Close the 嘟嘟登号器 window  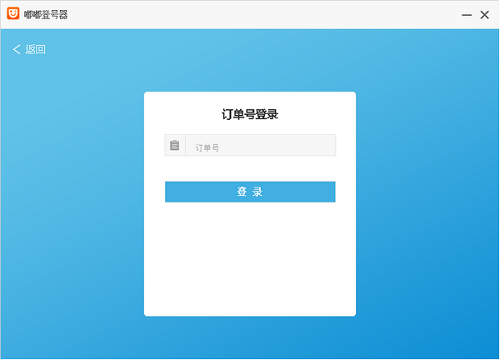(x=485, y=15)
